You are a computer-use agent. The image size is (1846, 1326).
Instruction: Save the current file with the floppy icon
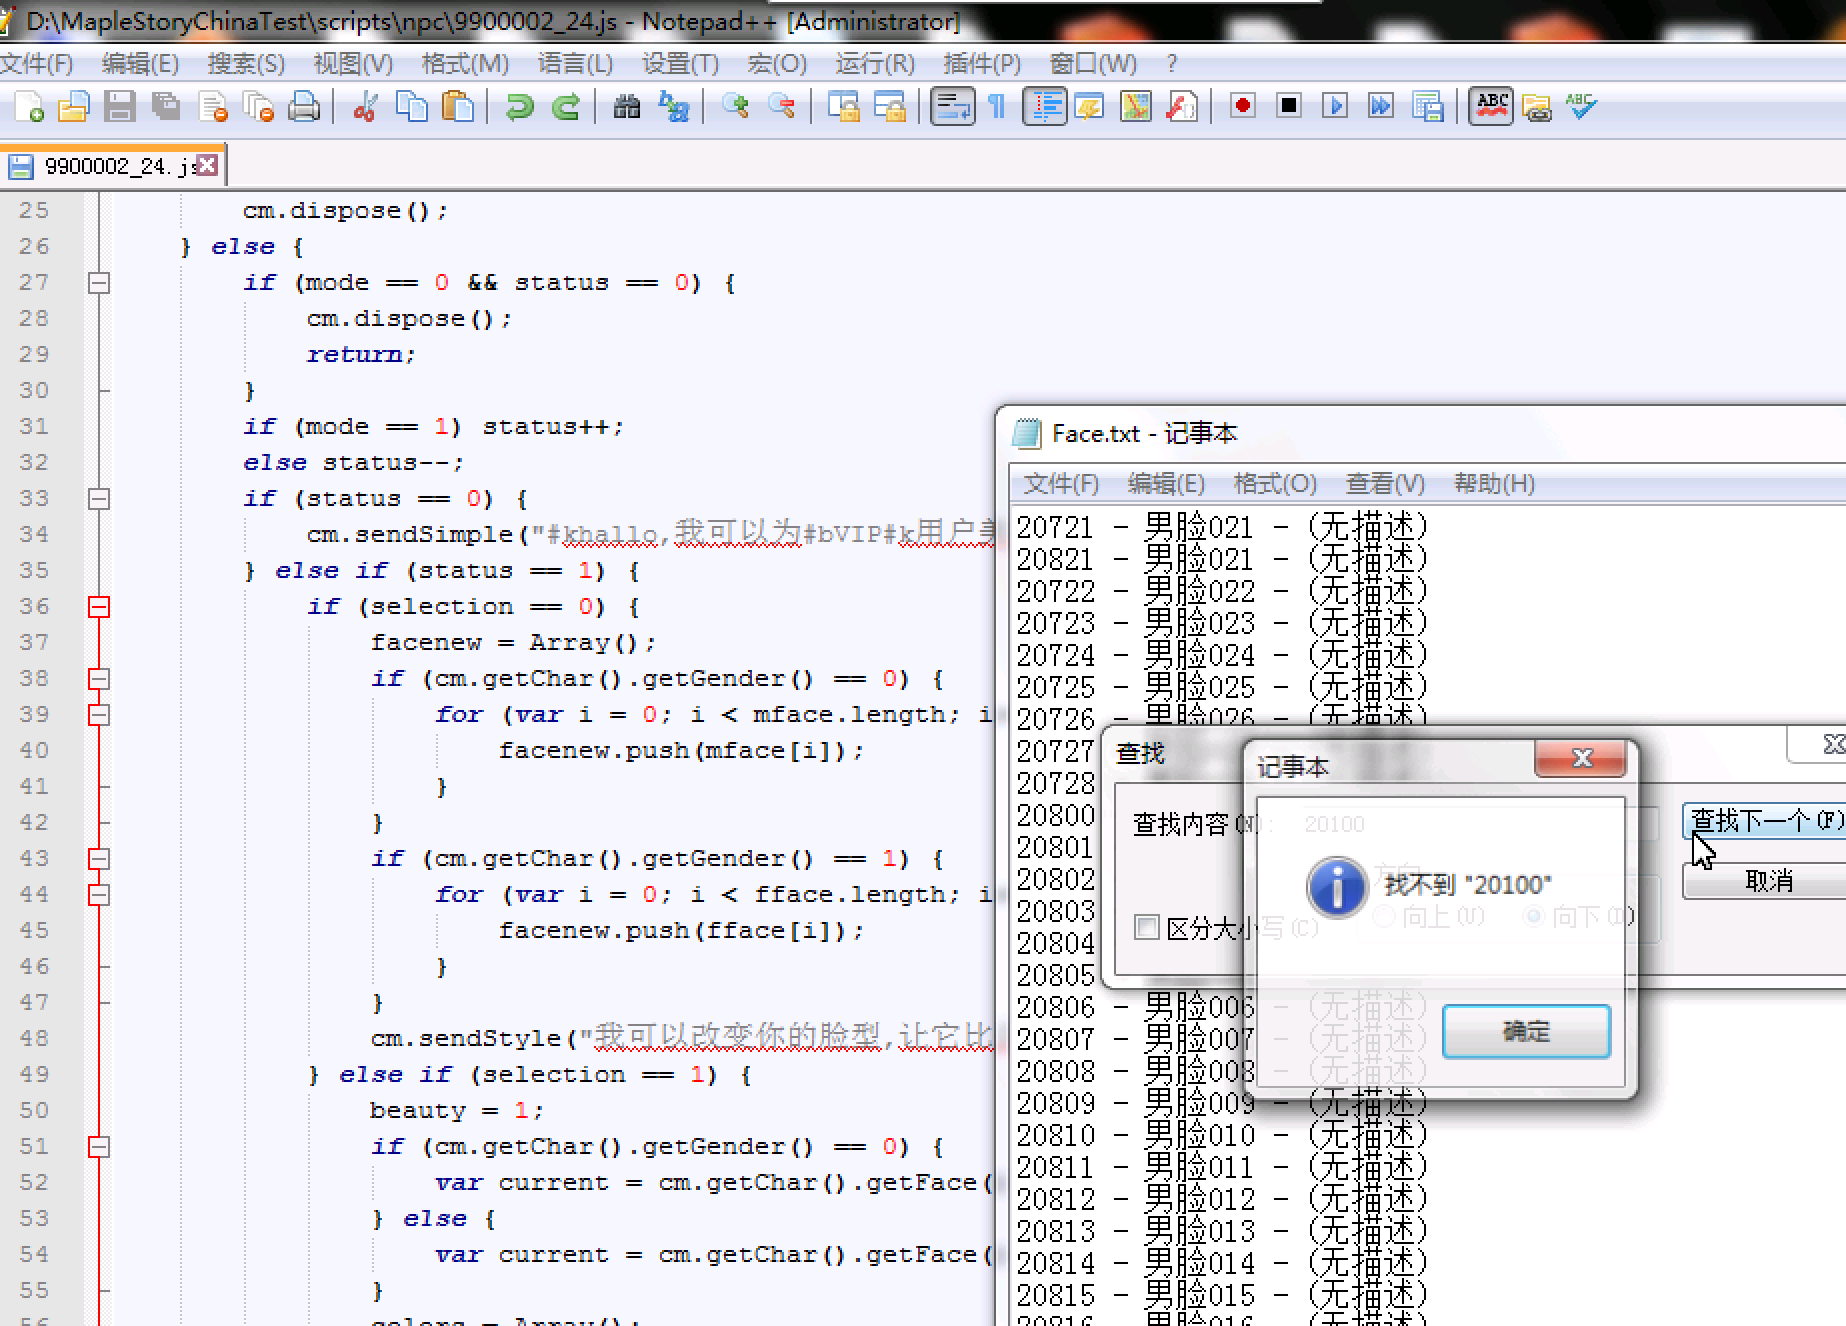coord(120,107)
